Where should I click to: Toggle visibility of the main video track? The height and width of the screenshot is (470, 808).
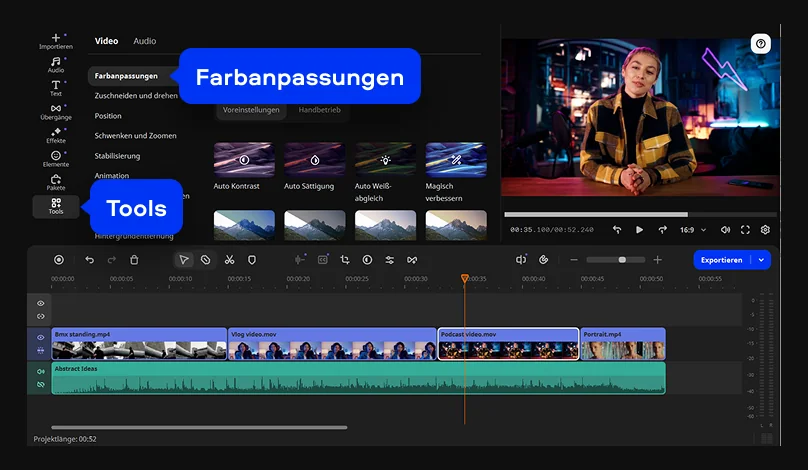(41, 338)
